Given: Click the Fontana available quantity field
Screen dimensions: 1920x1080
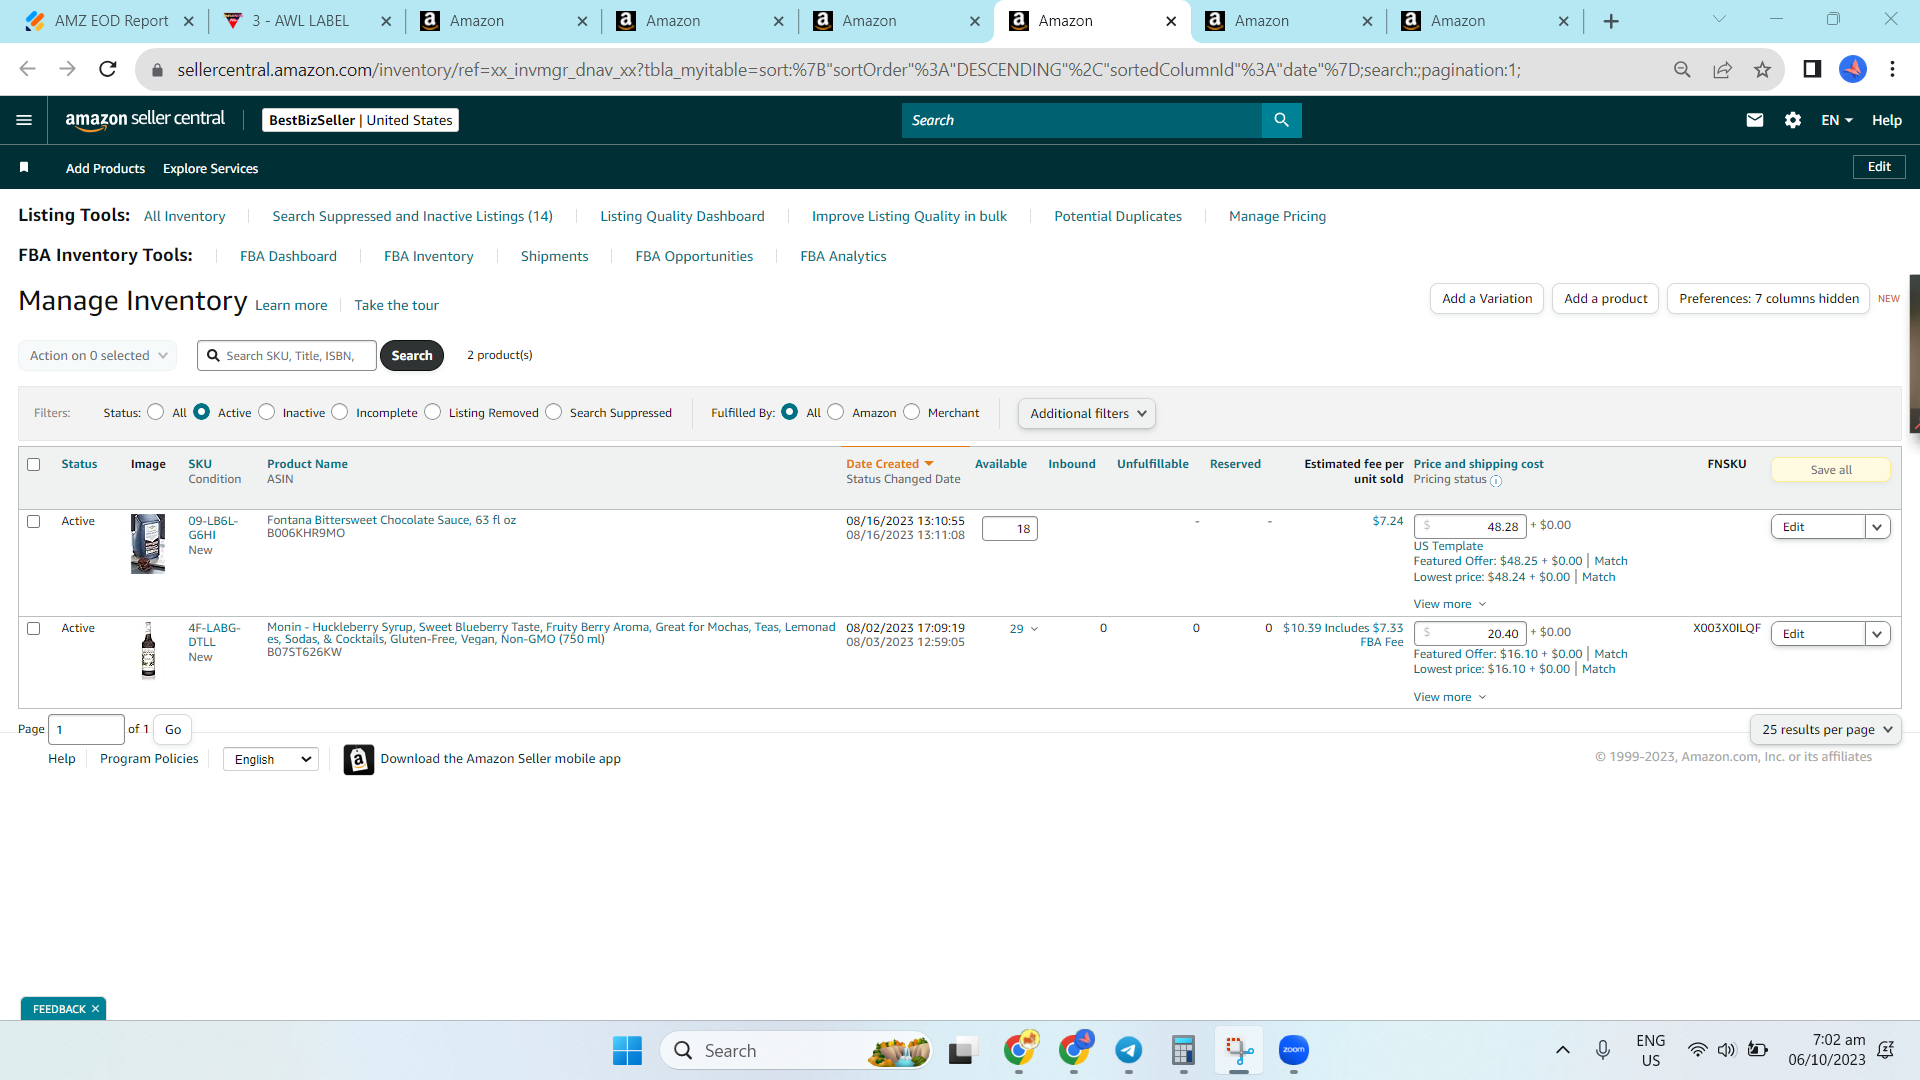Looking at the screenshot, I should point(1009,528).
